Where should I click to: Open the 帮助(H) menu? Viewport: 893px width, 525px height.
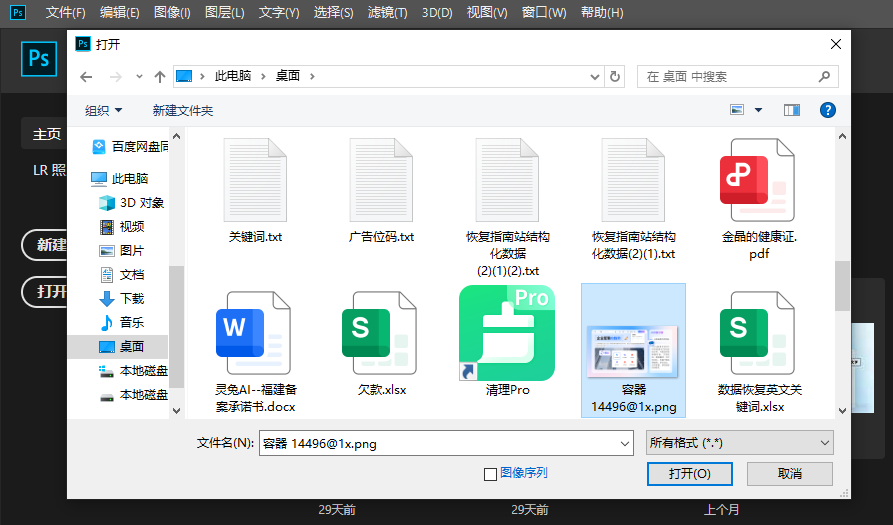pos(602,13)
